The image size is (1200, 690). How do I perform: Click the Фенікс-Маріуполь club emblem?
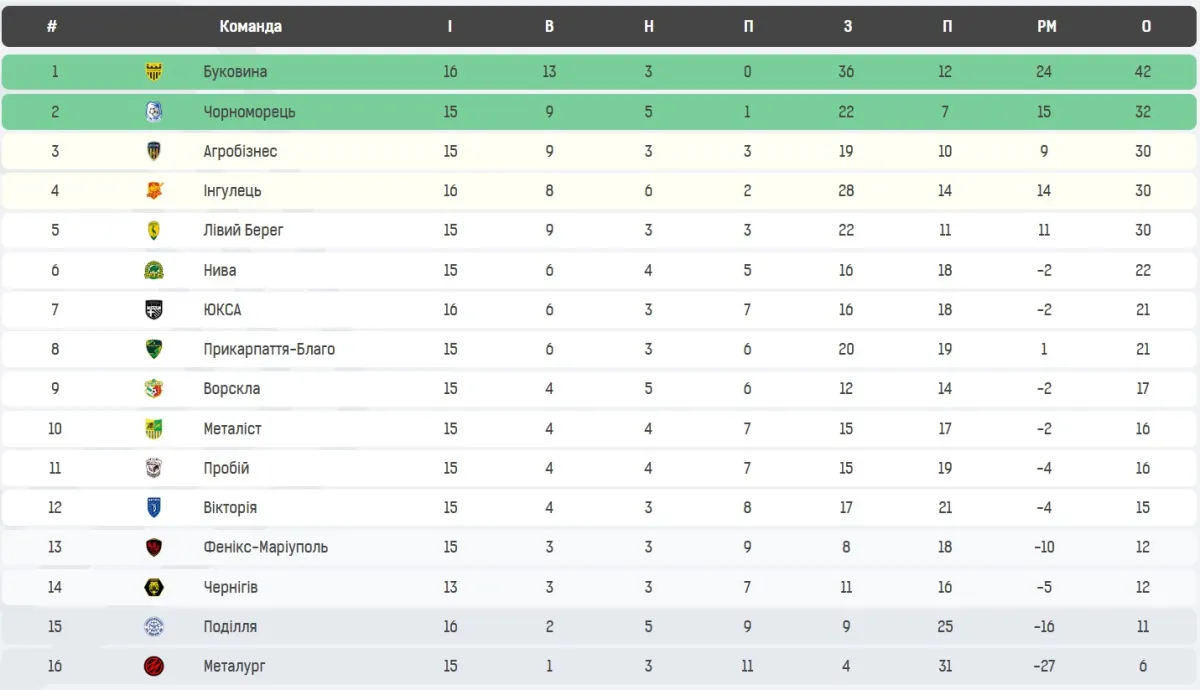pyautogui.click(x=154, y=547)
